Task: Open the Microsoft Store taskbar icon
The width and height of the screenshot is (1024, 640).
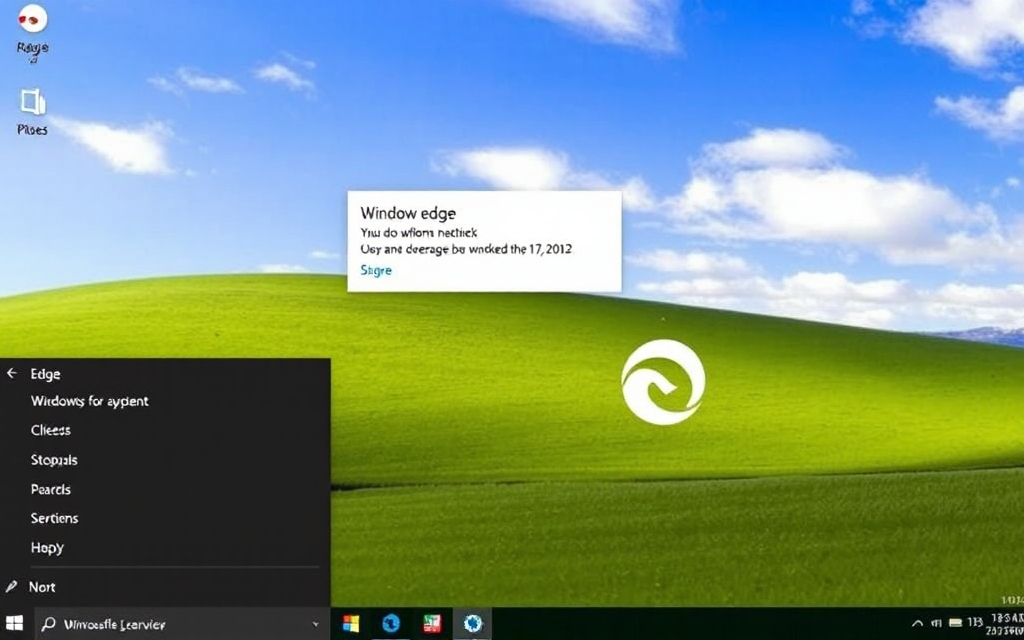Action: [351, 624]
